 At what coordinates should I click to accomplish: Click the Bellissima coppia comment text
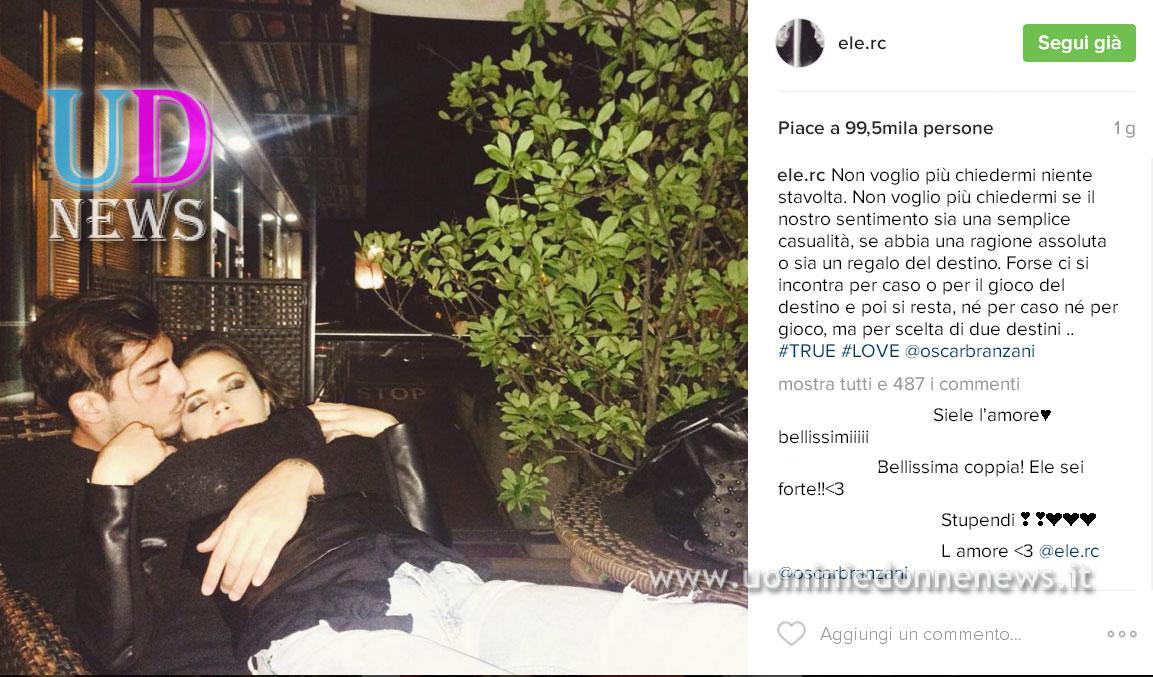point(931,478)
